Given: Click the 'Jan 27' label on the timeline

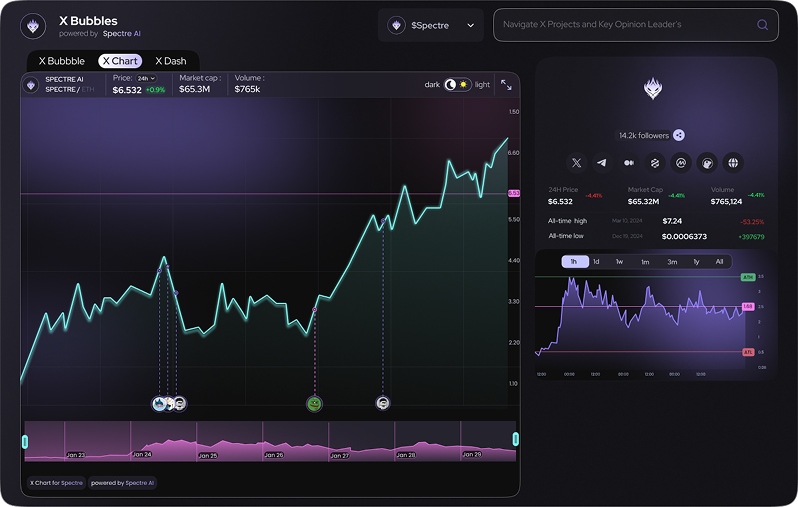Looking at the screenshot, I should pyautogui.click(x=339, y=456).
